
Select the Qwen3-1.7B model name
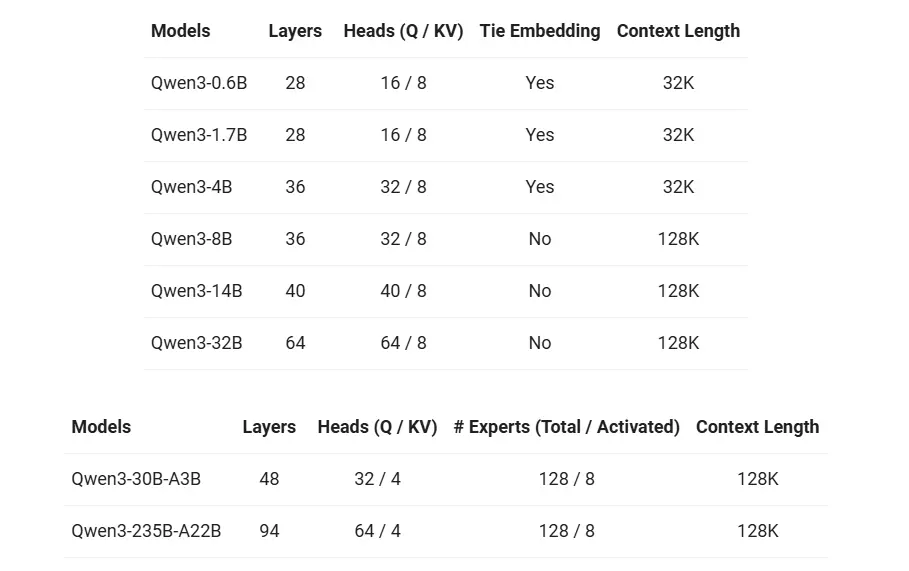199,135
